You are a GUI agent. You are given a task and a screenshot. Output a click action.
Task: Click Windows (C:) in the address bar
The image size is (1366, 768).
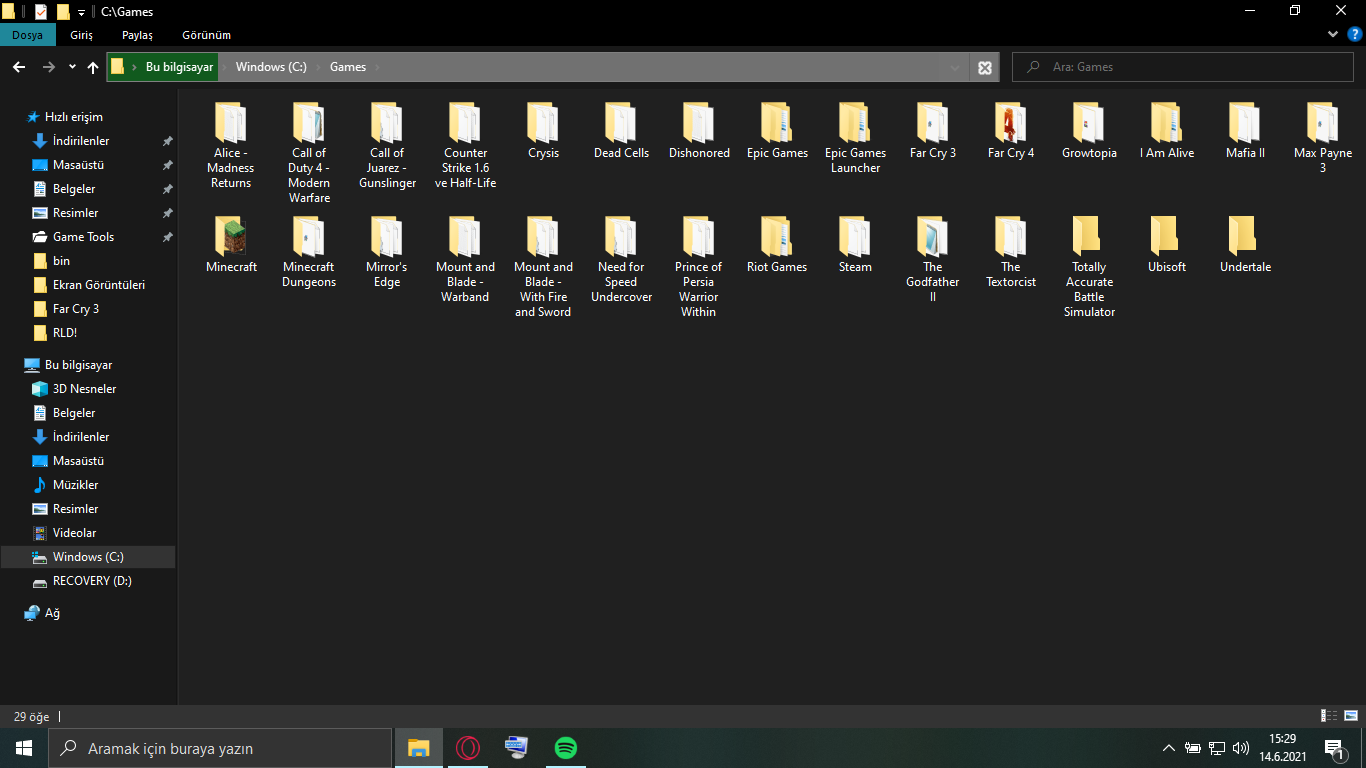coord(271,67)
